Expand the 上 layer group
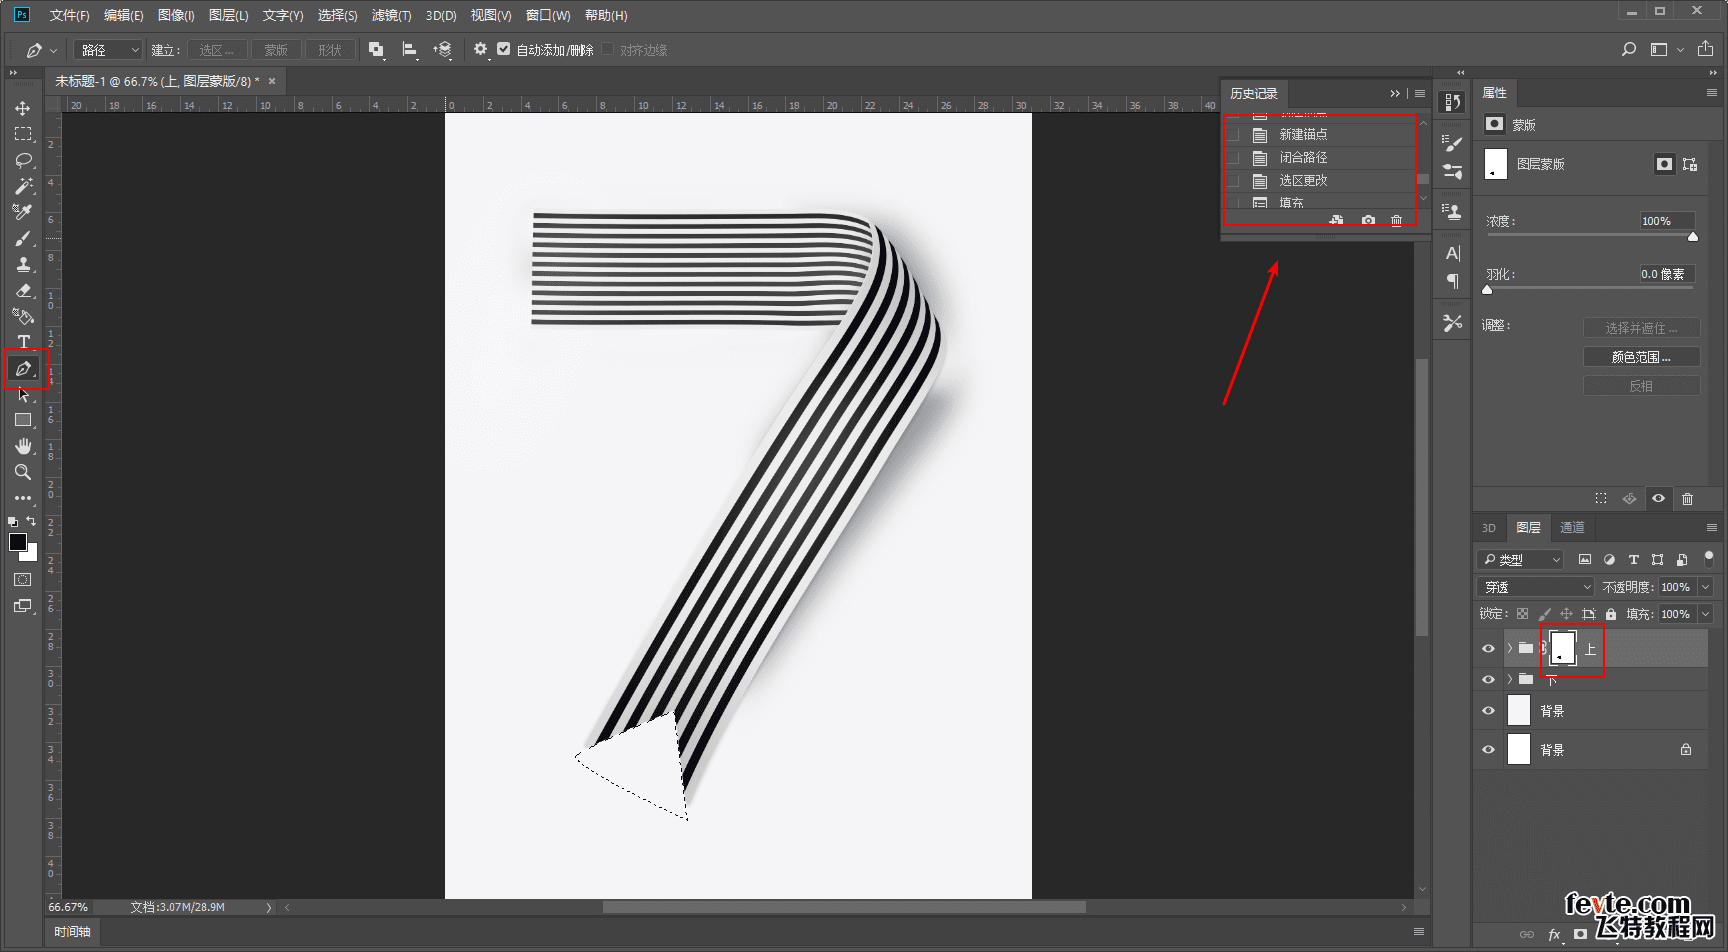1728x952 pixels. [1509, 649]
